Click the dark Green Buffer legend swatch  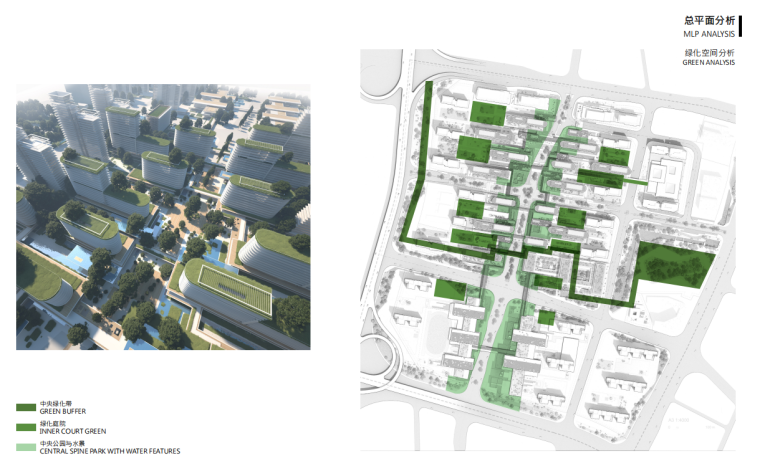click(26, 408)
